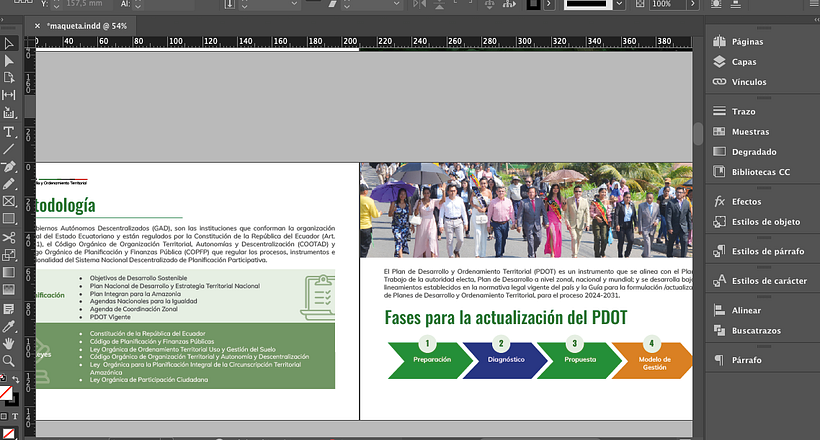The width and height of the screenshot is (820, 440).
Task: Select the Selection tool (black arrow)
Action: coord(9,43)
